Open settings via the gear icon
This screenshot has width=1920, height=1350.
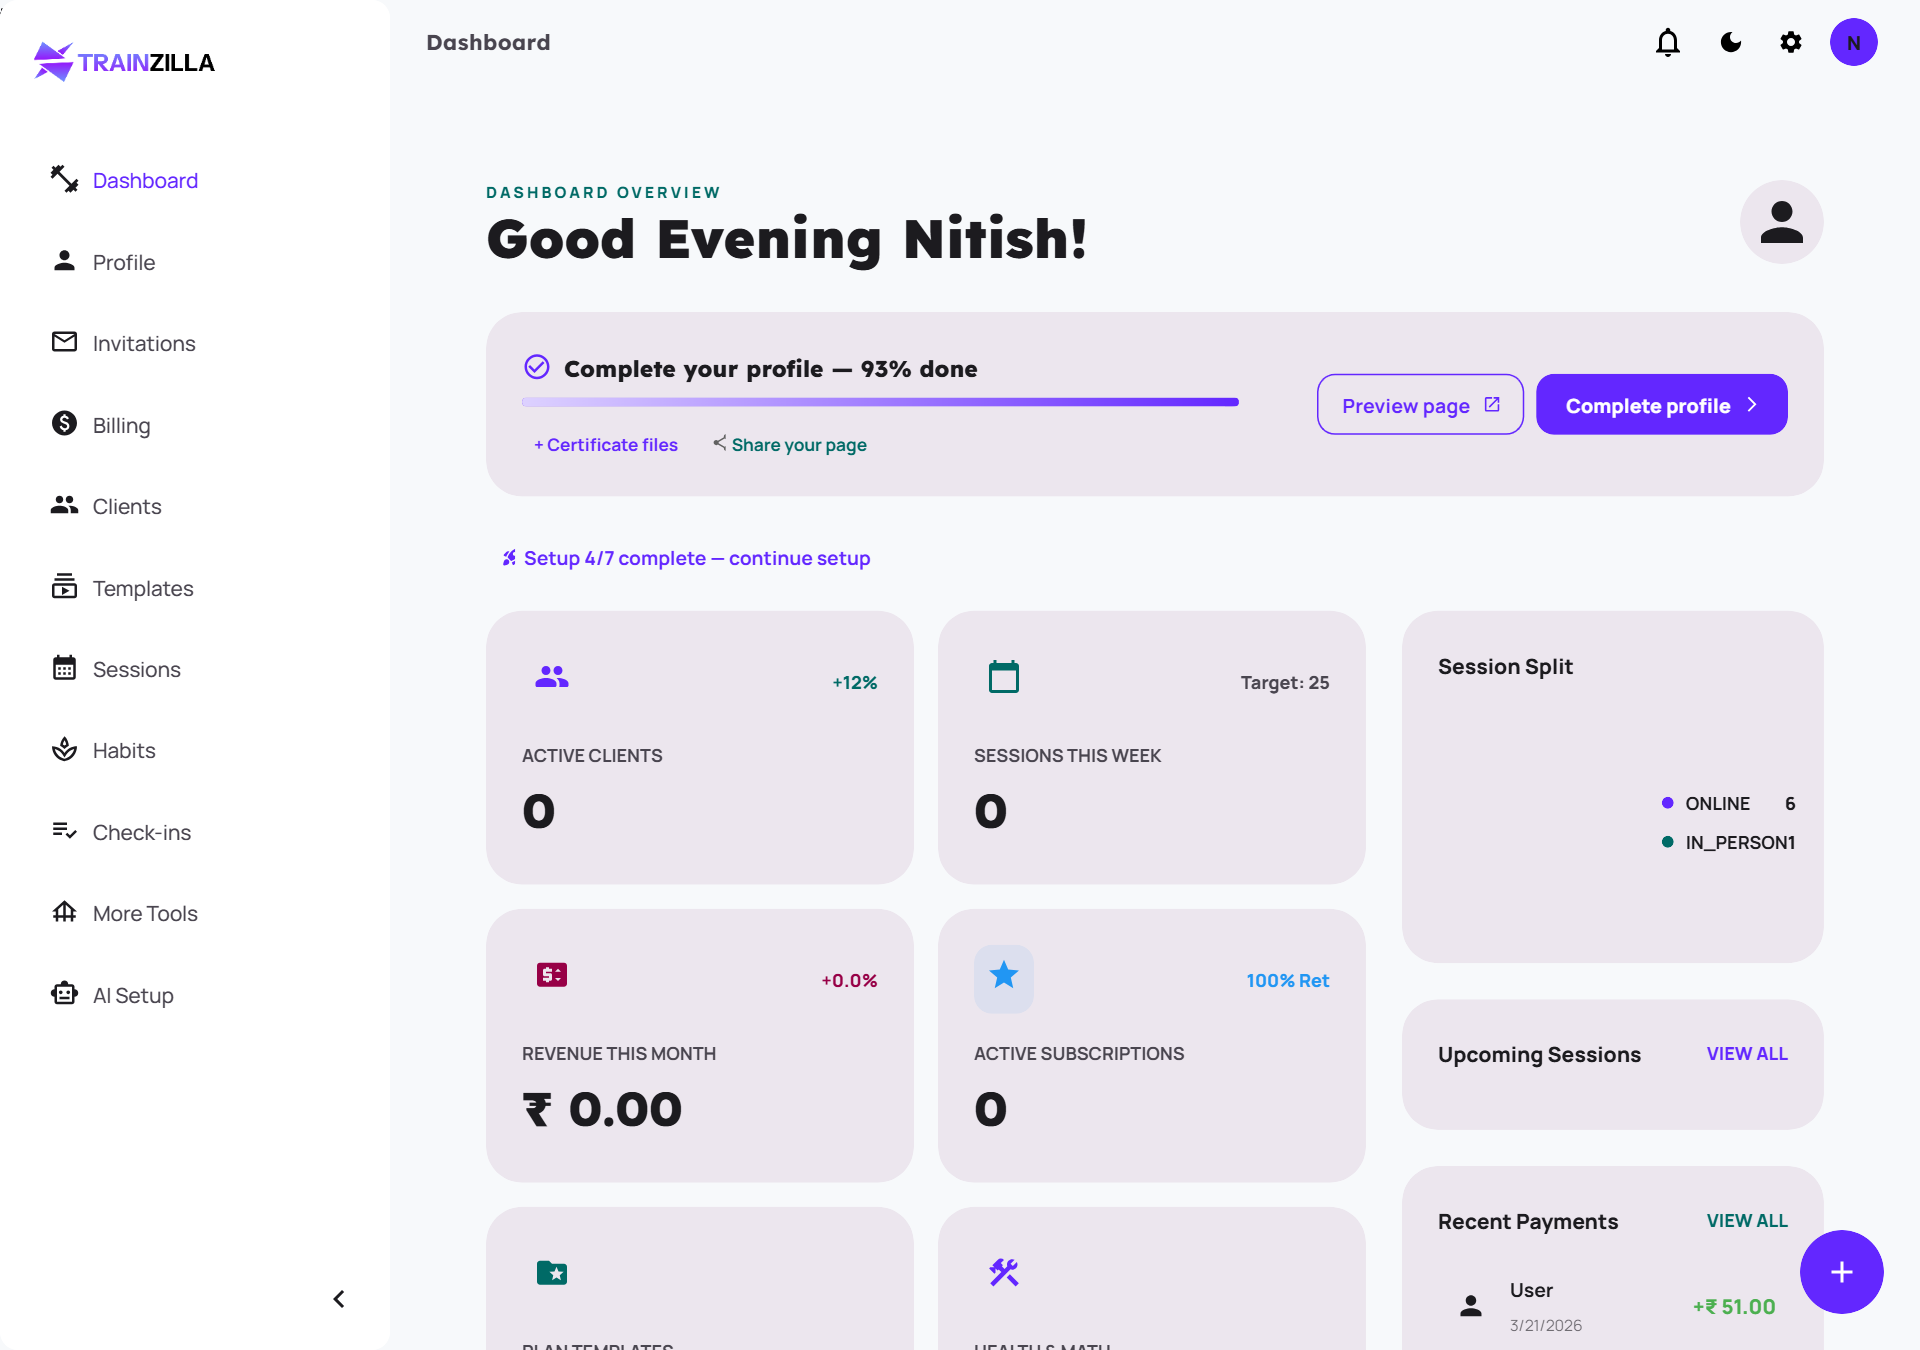1790,43
